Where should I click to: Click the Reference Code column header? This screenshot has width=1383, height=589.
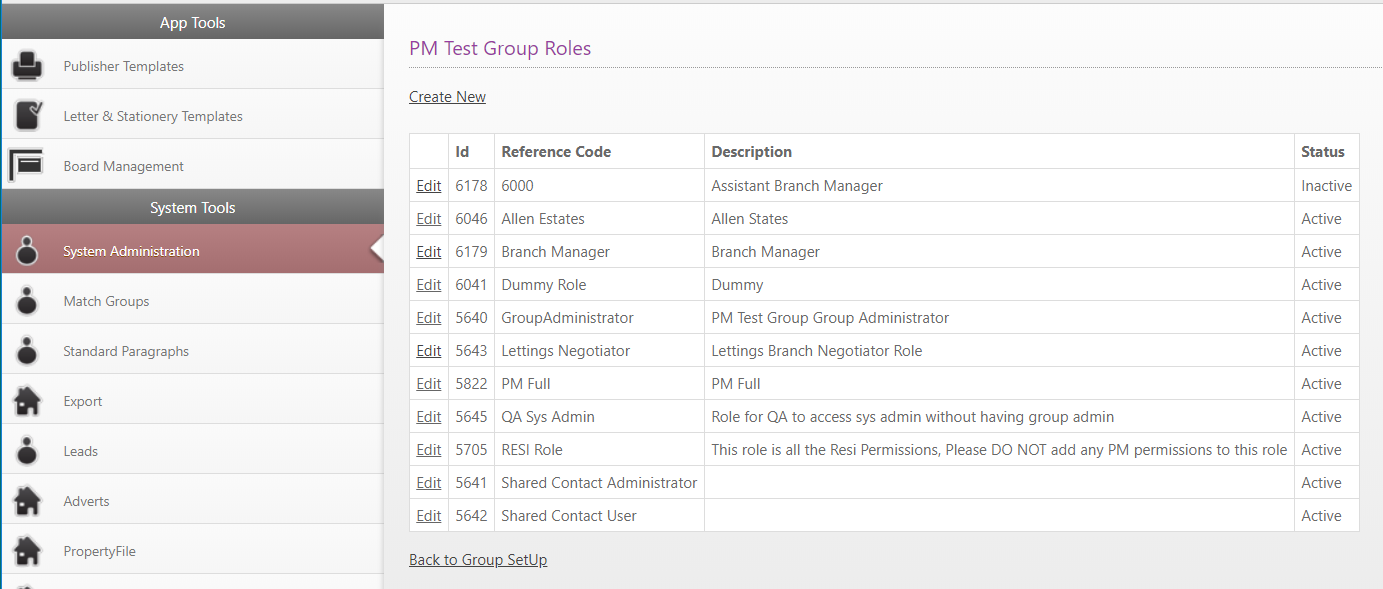556,152
